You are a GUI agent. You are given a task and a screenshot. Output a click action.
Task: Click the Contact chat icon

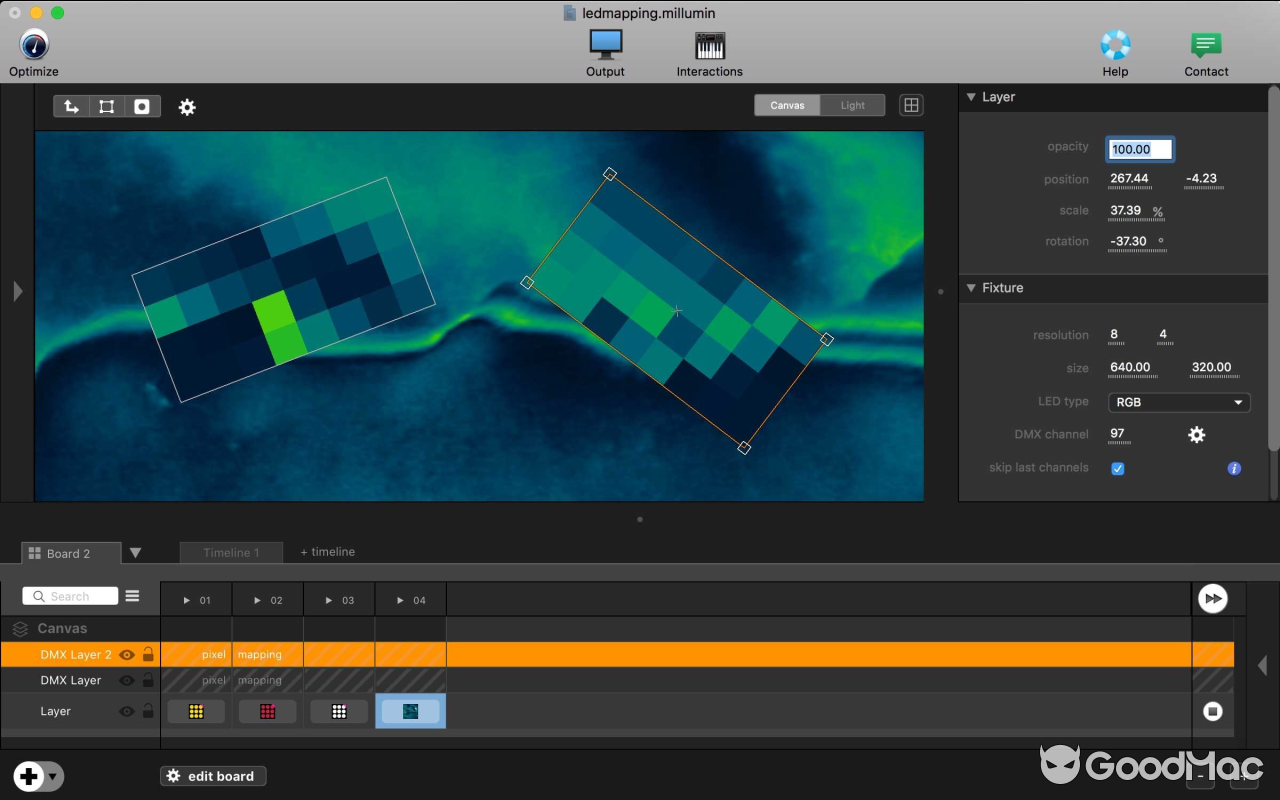click(x=1206, y=45)
